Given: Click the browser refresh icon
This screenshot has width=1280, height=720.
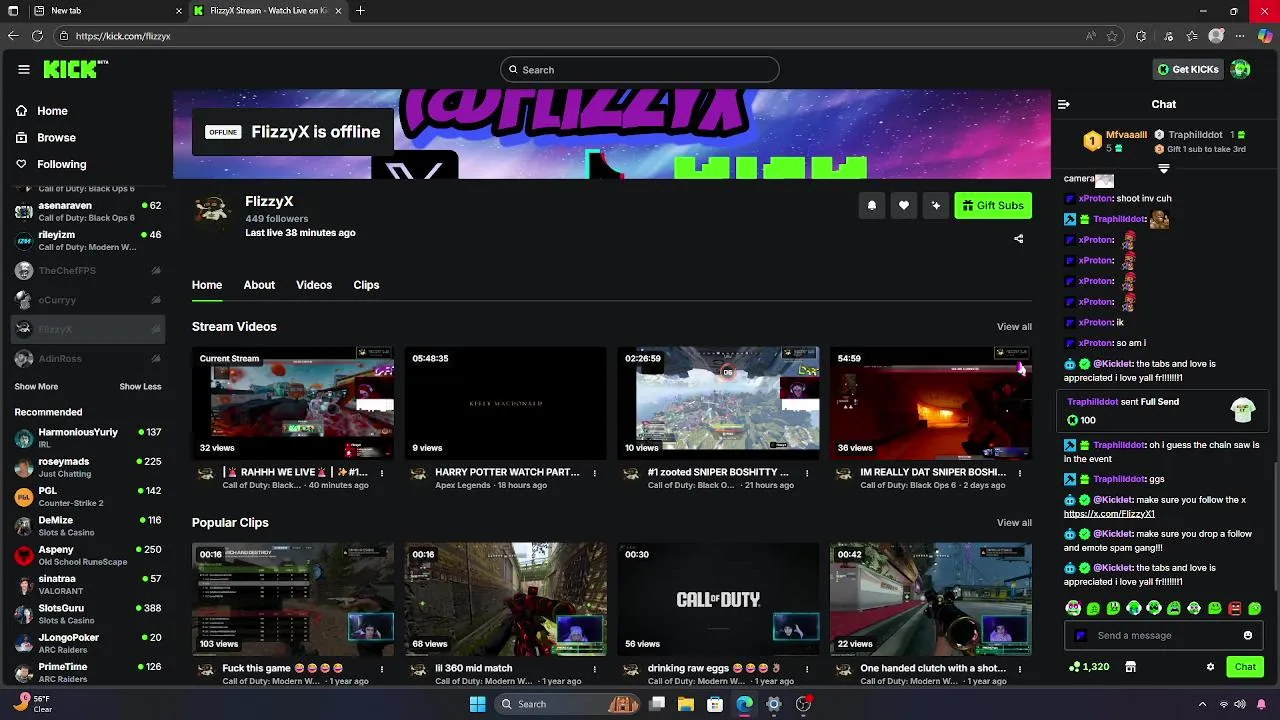Looking at the screenshot, I should tap(37, 36).
